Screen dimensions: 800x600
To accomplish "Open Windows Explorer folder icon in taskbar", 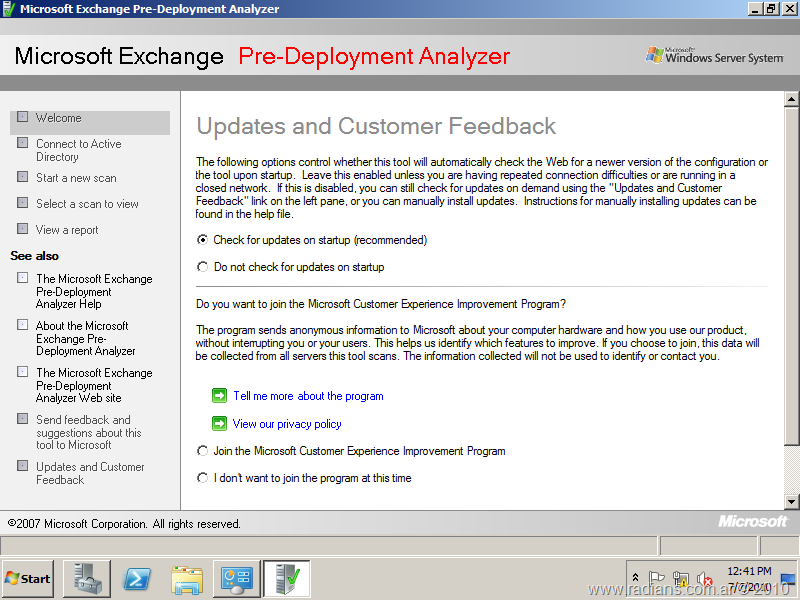I will [x=187, y=579].
